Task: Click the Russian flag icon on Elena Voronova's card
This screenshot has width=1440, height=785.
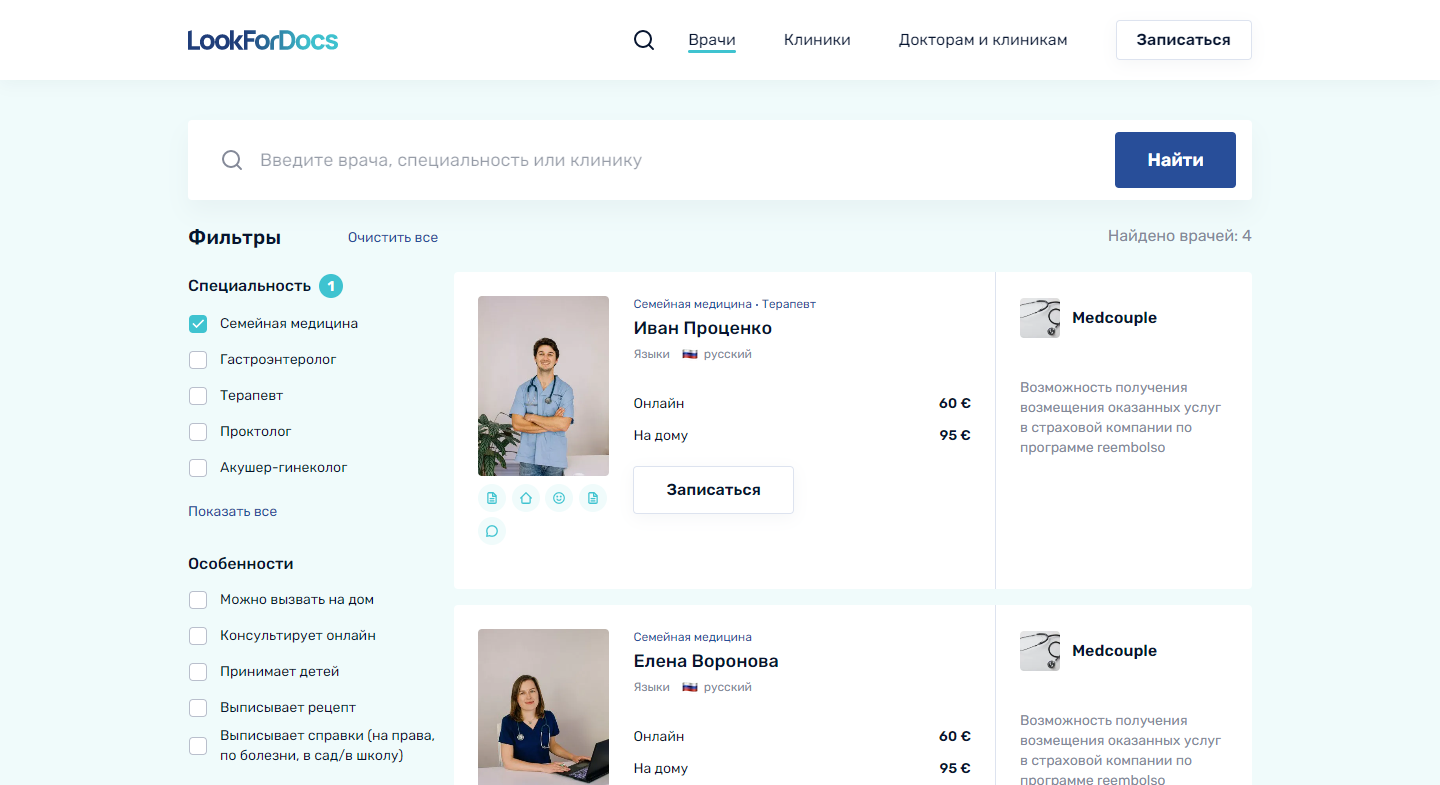Action: 689,686
